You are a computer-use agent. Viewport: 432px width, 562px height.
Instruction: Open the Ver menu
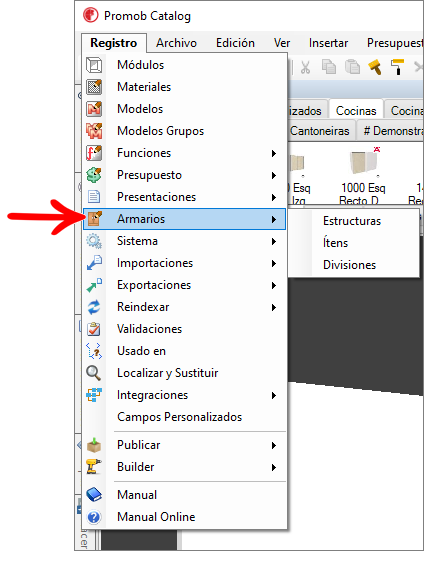click(x=282, y=43)
